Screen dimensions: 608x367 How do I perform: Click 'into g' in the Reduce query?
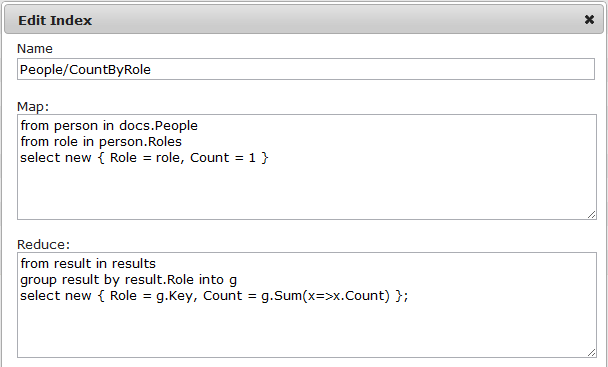coord(218,280)
